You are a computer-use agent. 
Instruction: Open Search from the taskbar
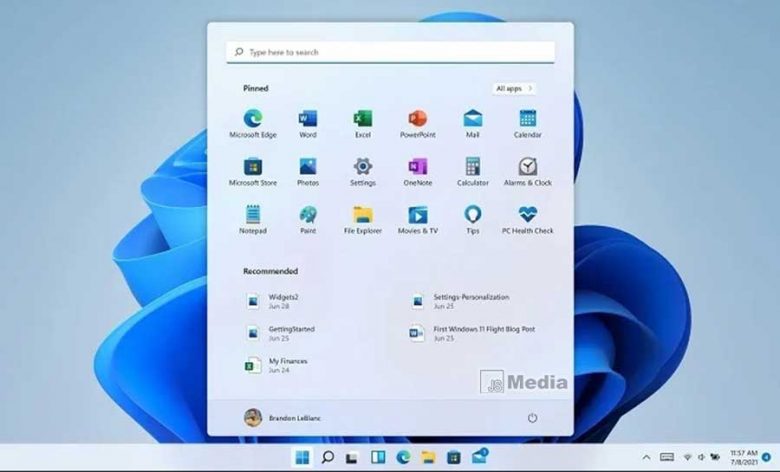point(327,457)
